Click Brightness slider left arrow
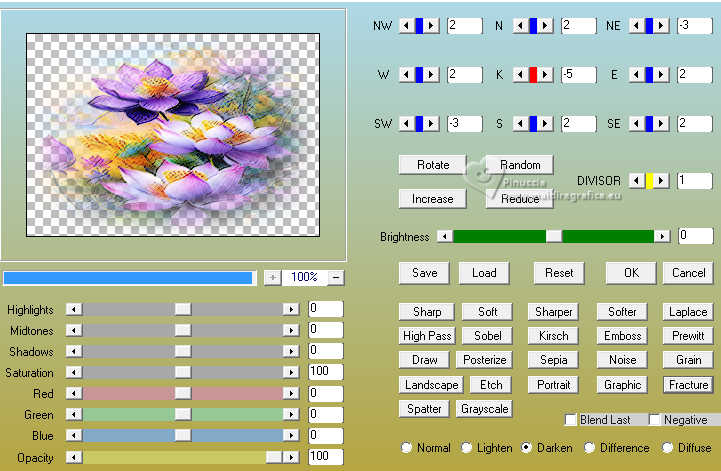Viewport: 721px width, 471px height. click(445, 236)
